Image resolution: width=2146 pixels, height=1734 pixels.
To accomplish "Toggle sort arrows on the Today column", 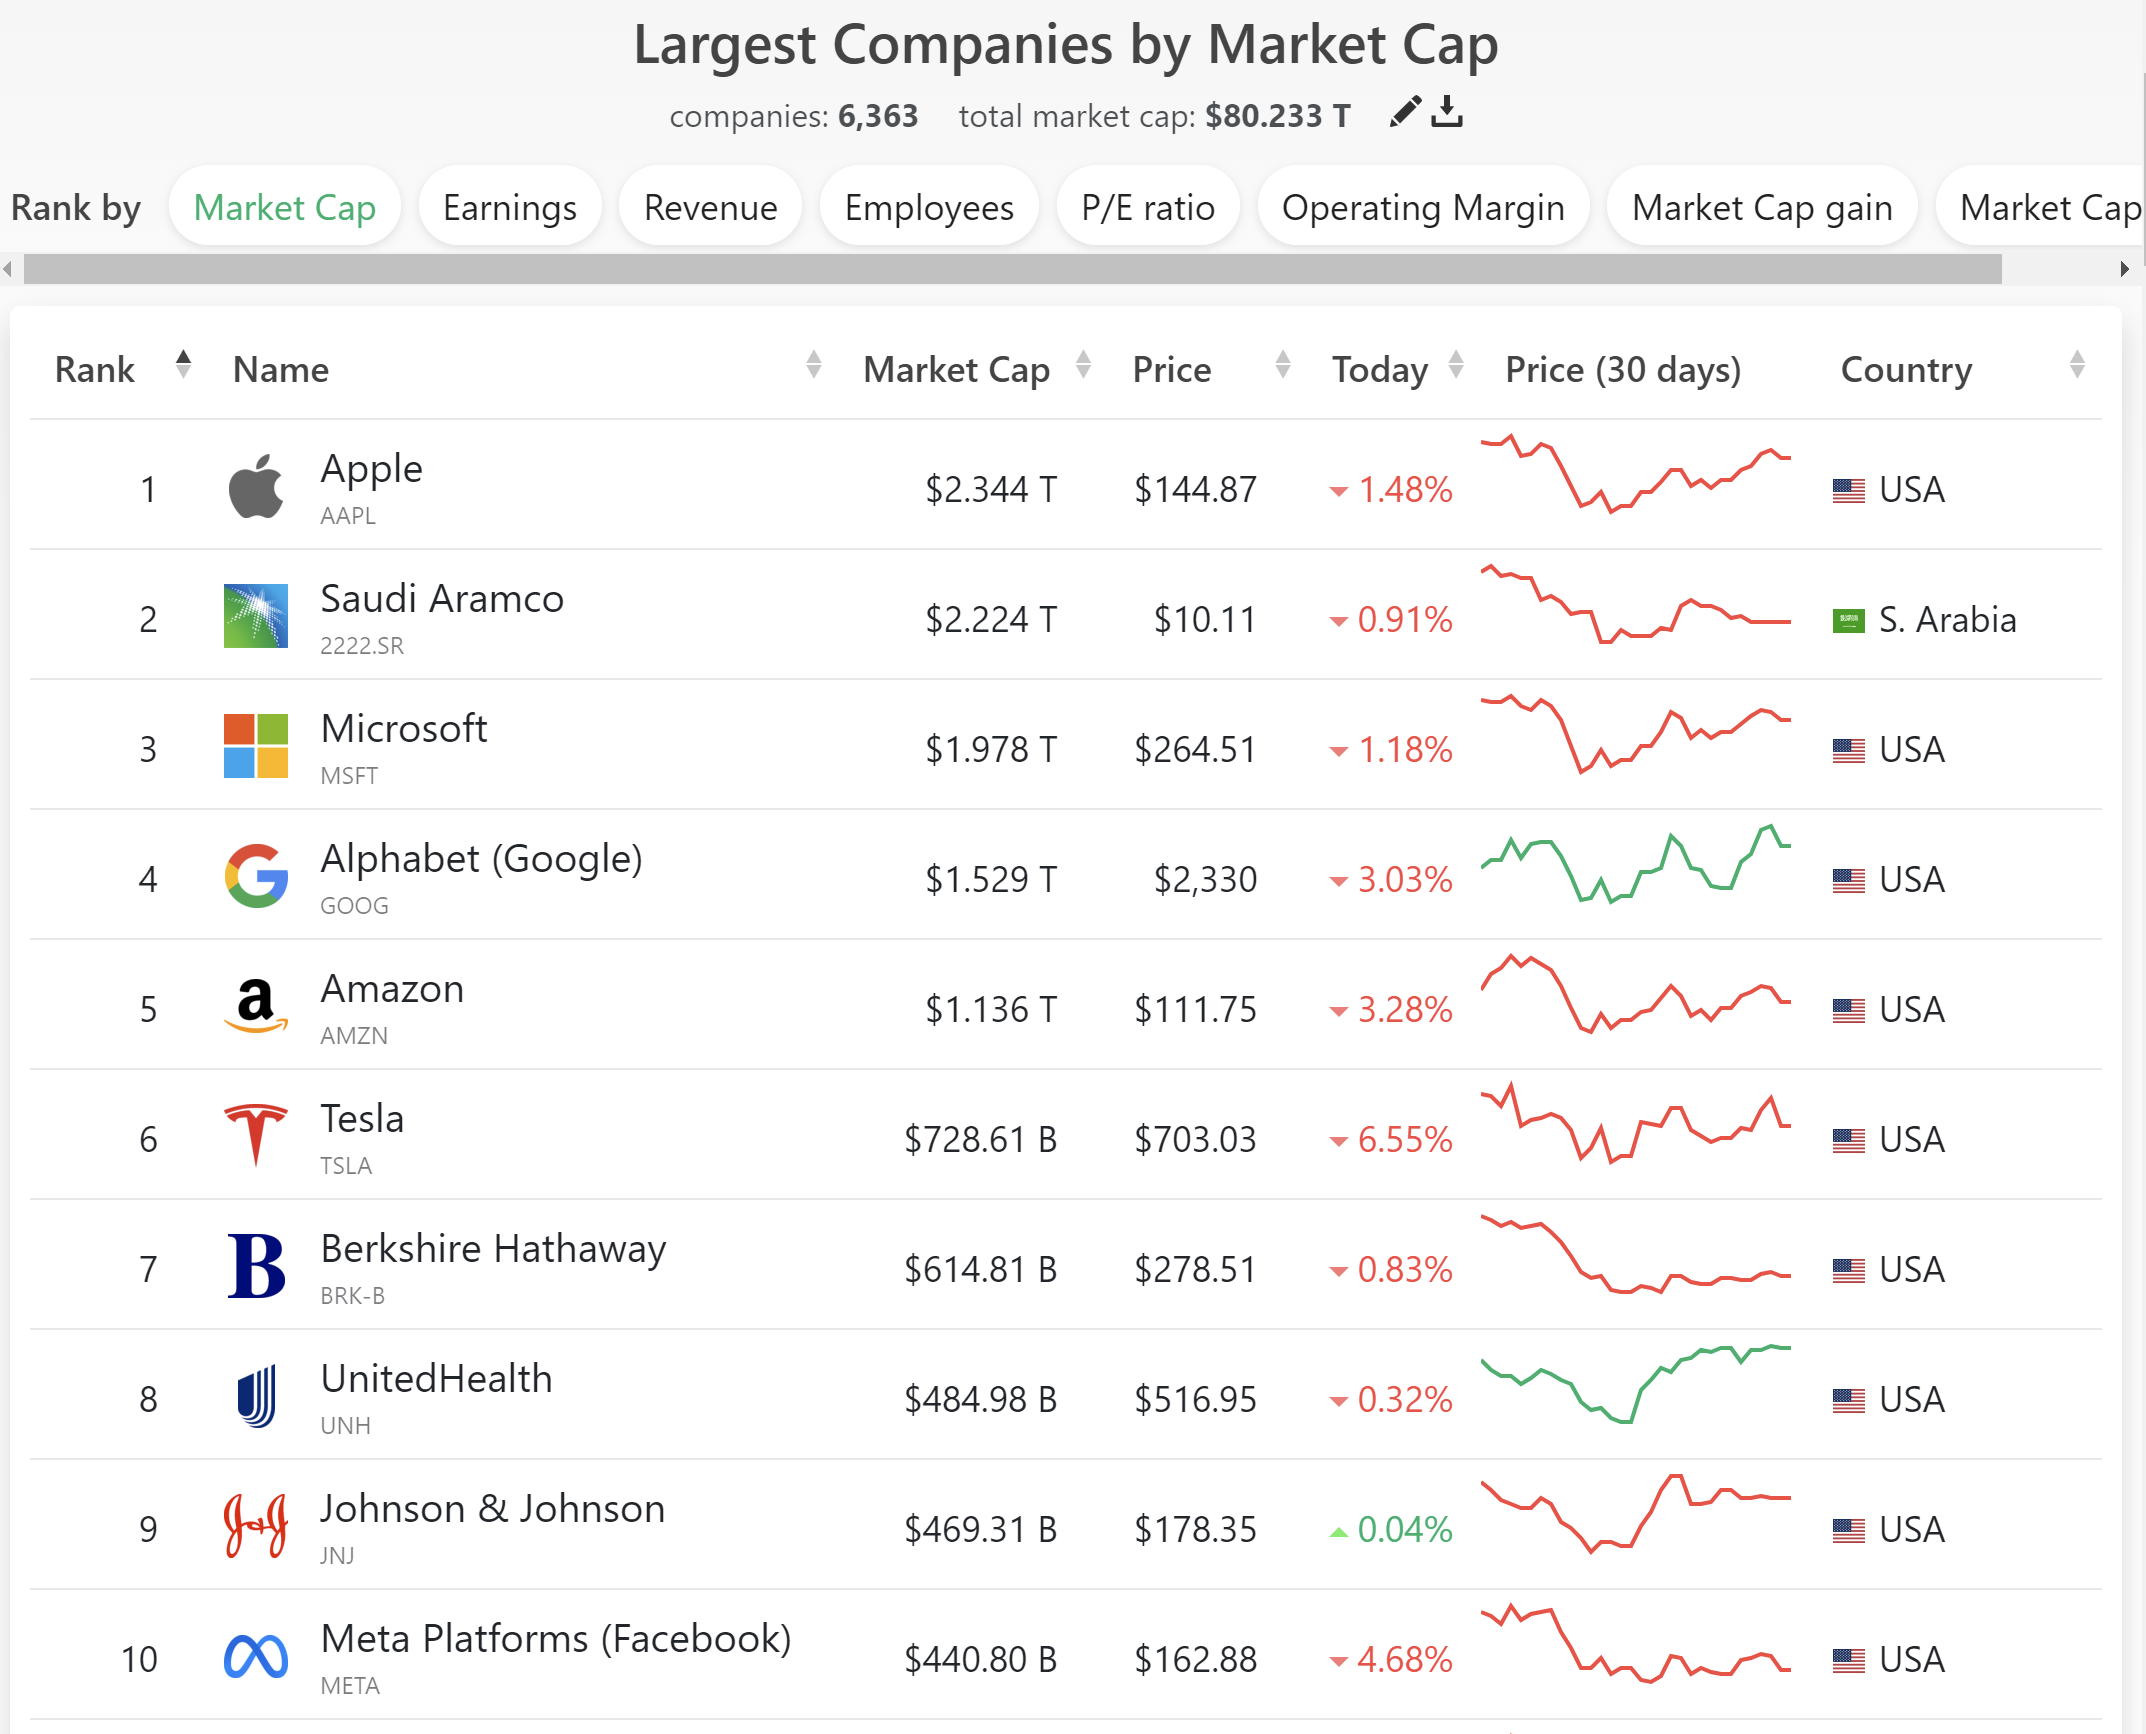I will pyautogui.click(x=1456, y=365).
